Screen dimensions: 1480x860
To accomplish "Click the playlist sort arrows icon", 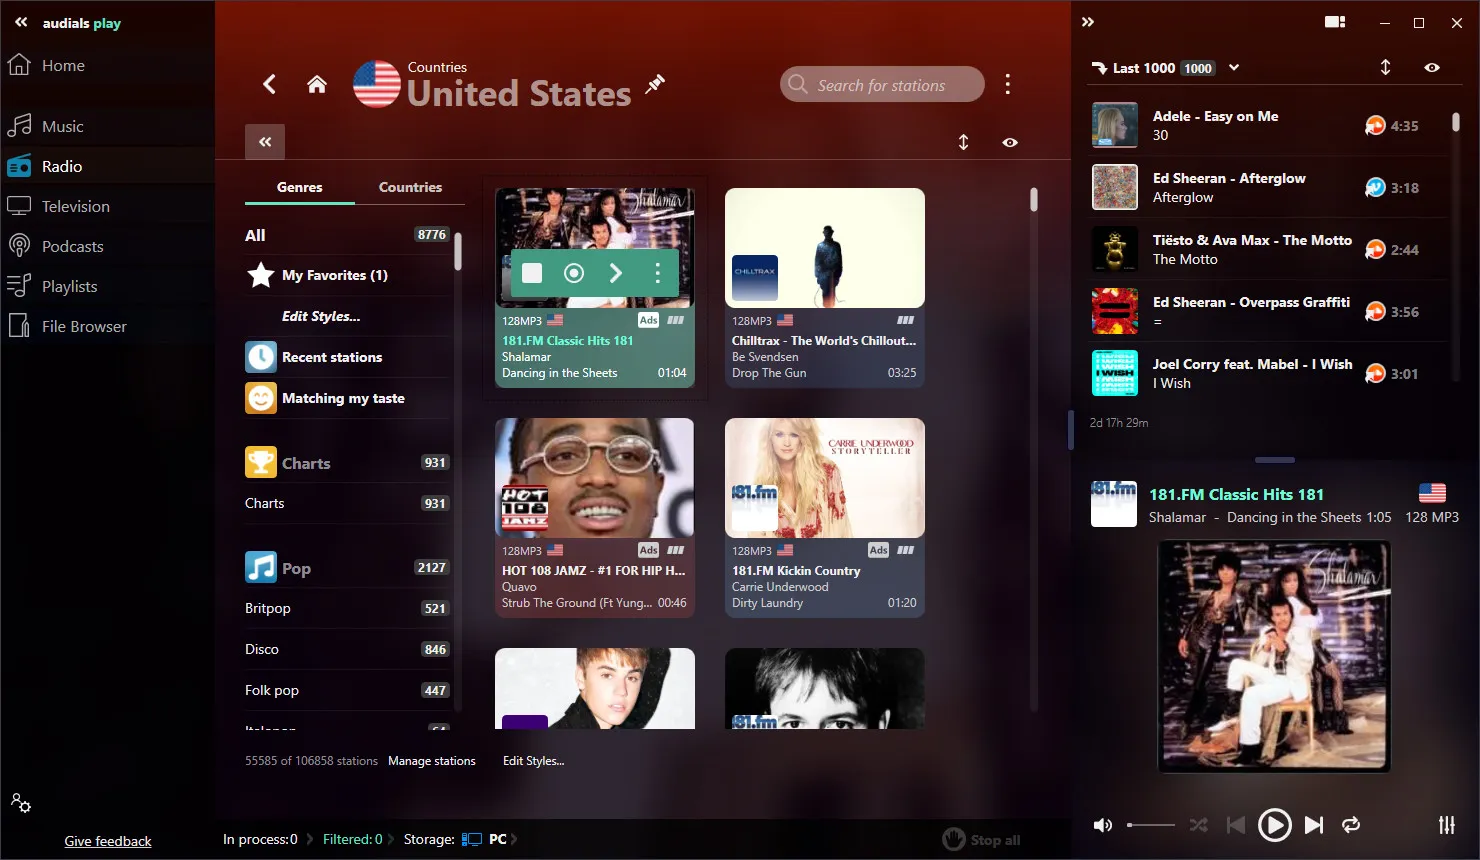I will pyautogui.click(x=1385, y=67).
